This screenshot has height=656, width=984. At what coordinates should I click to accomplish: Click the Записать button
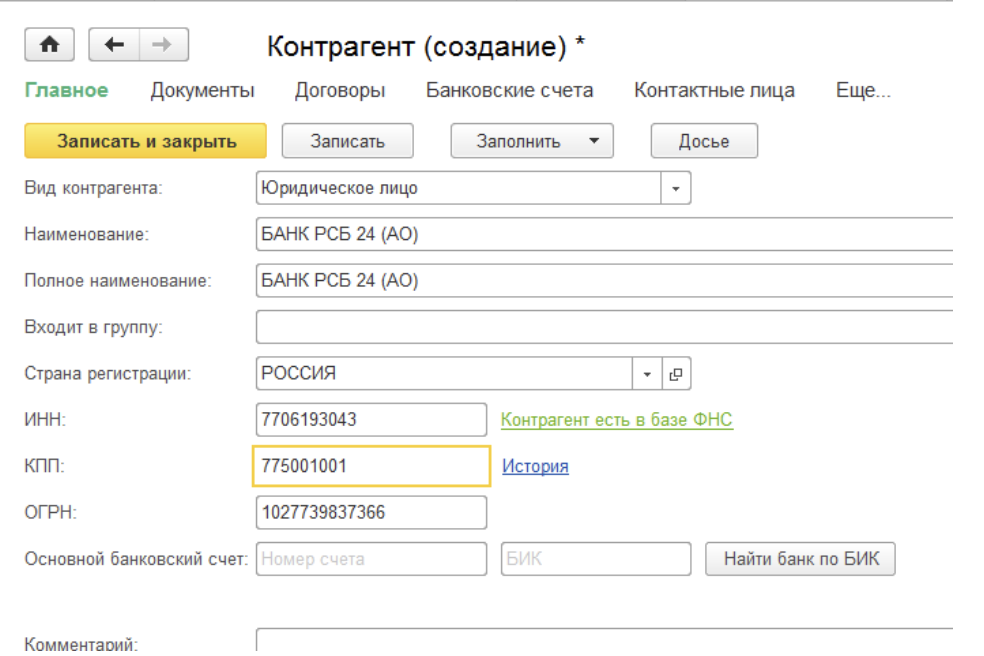tap(347, 142)
